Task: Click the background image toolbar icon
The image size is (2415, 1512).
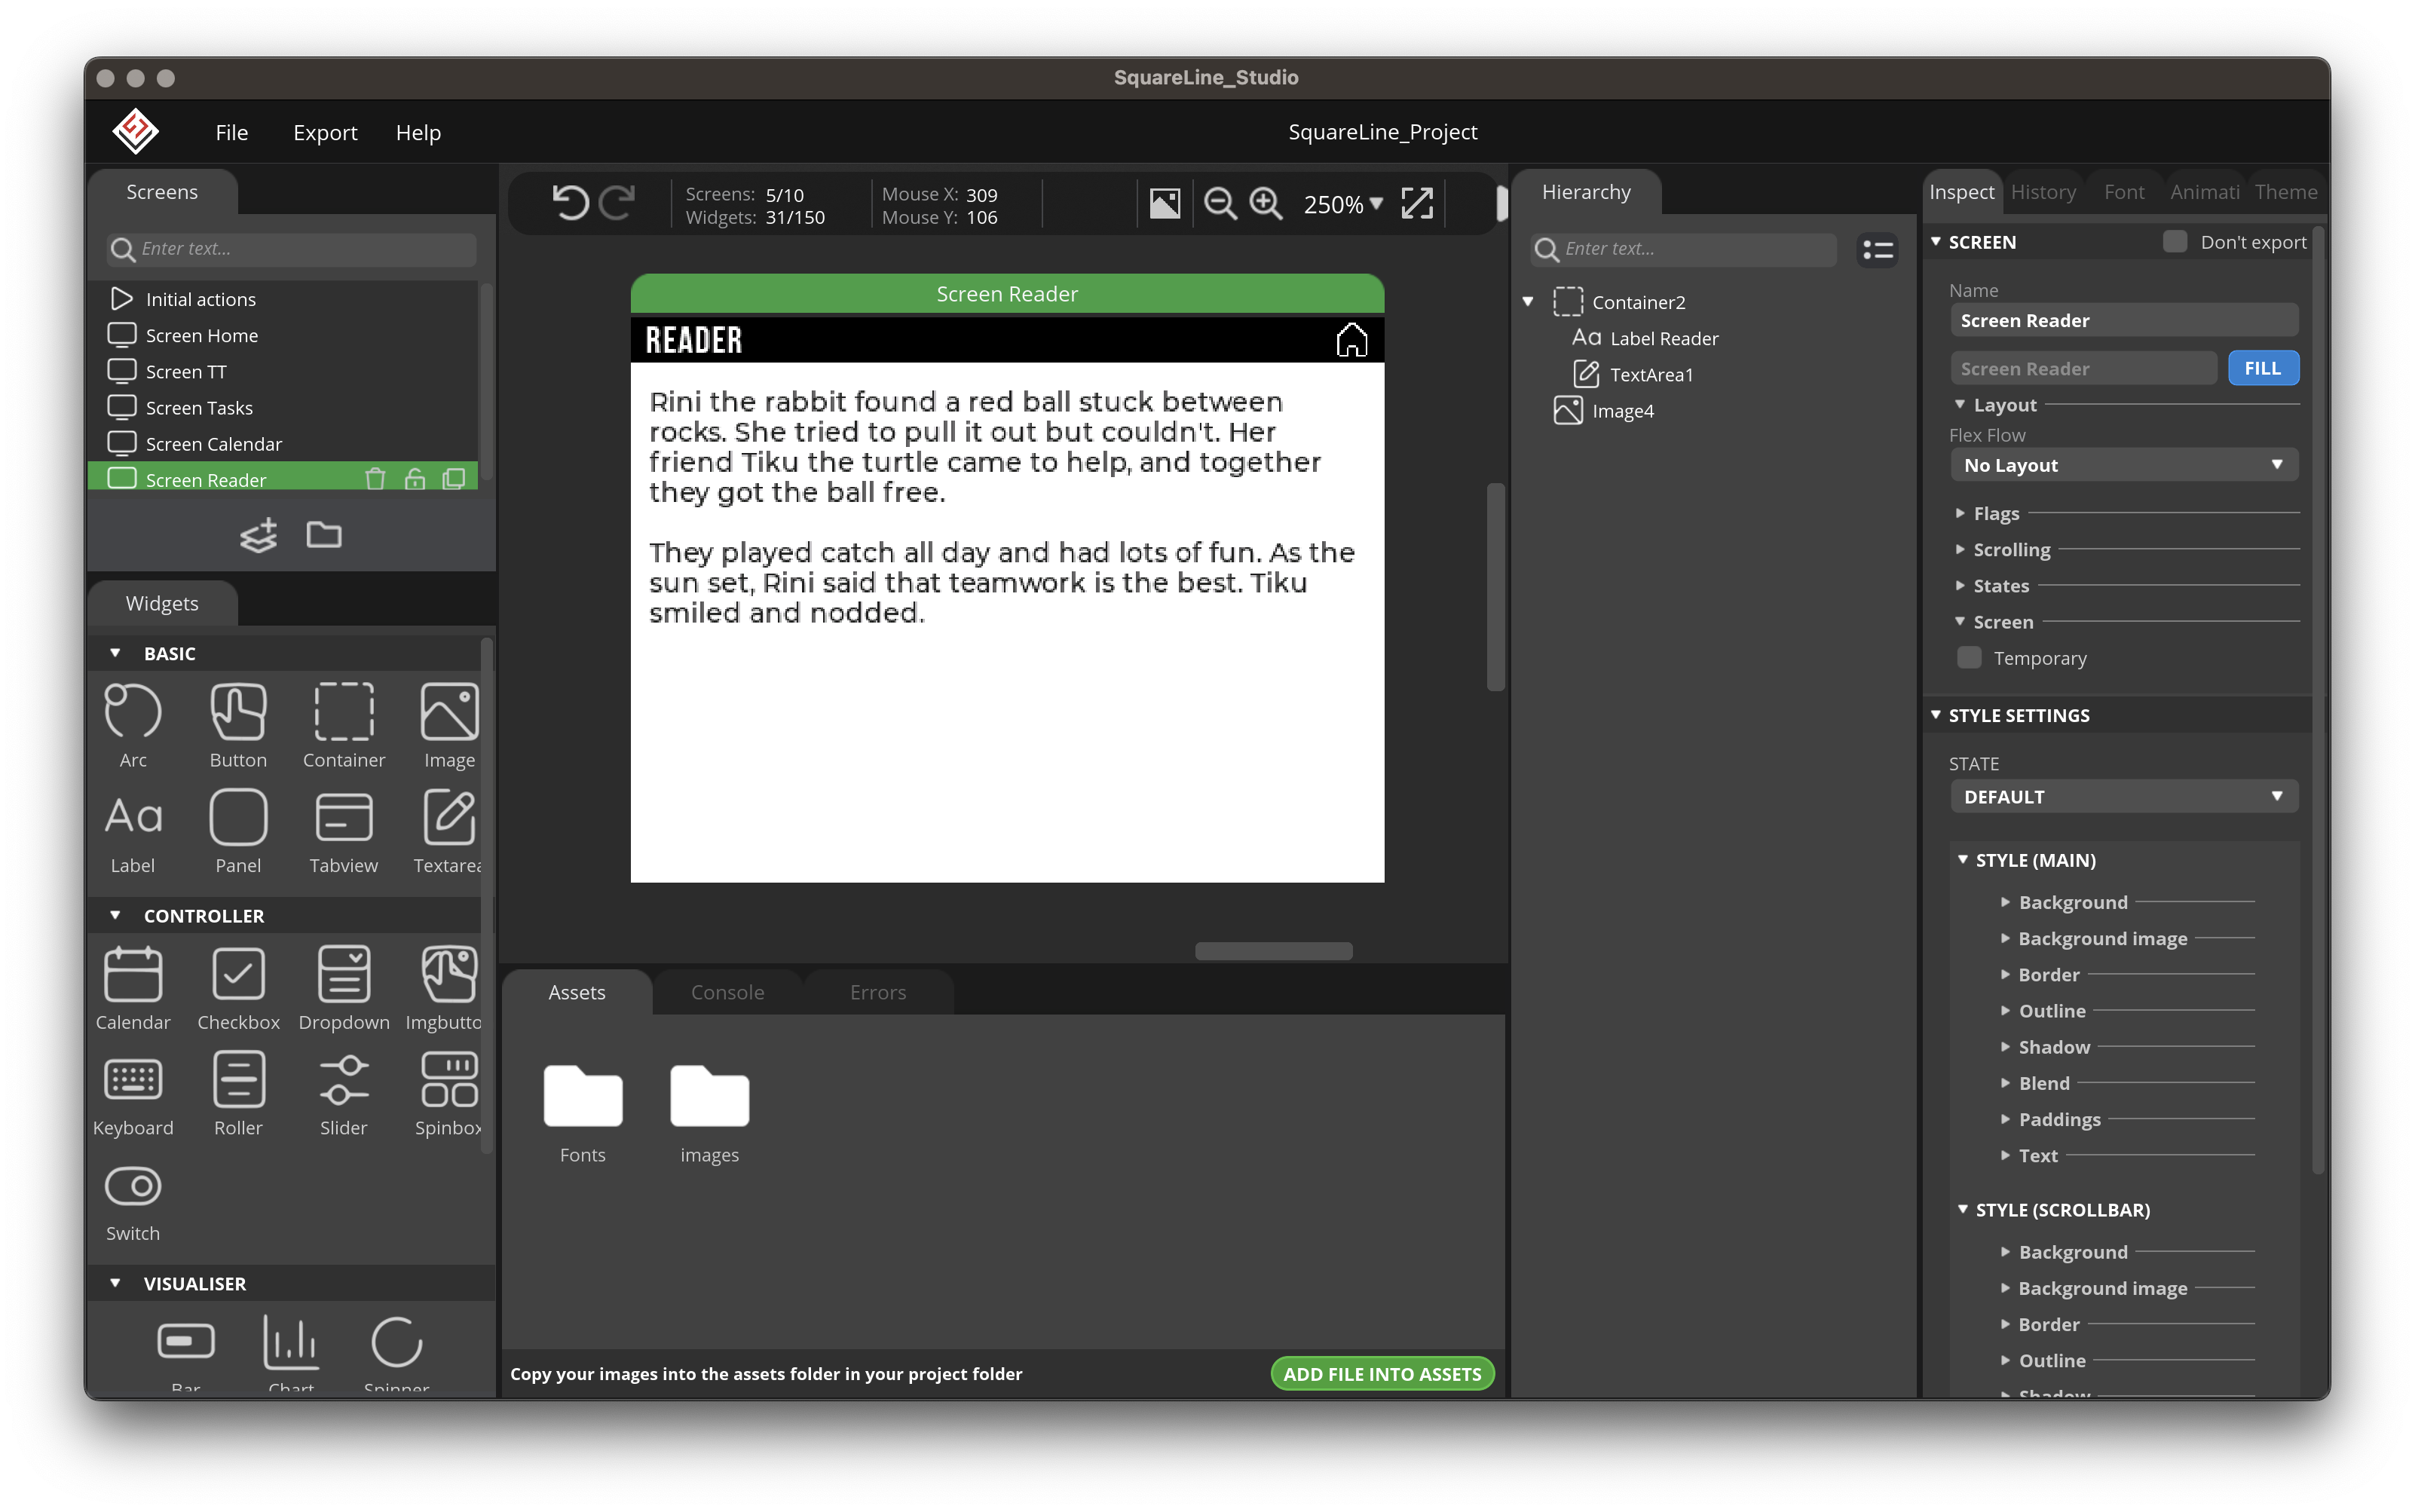Action: (1164, 204)
